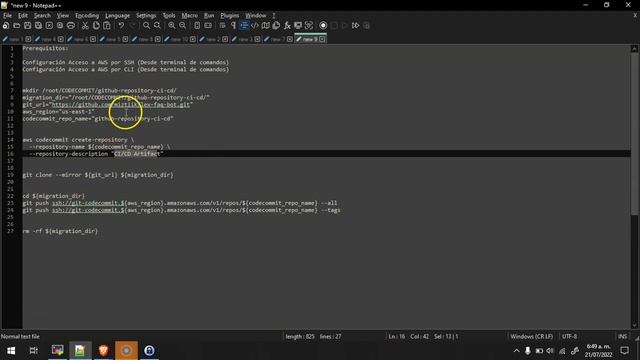Click the scrollbar up arrow
Screen dimensions: 640x360
pos(634,48)
